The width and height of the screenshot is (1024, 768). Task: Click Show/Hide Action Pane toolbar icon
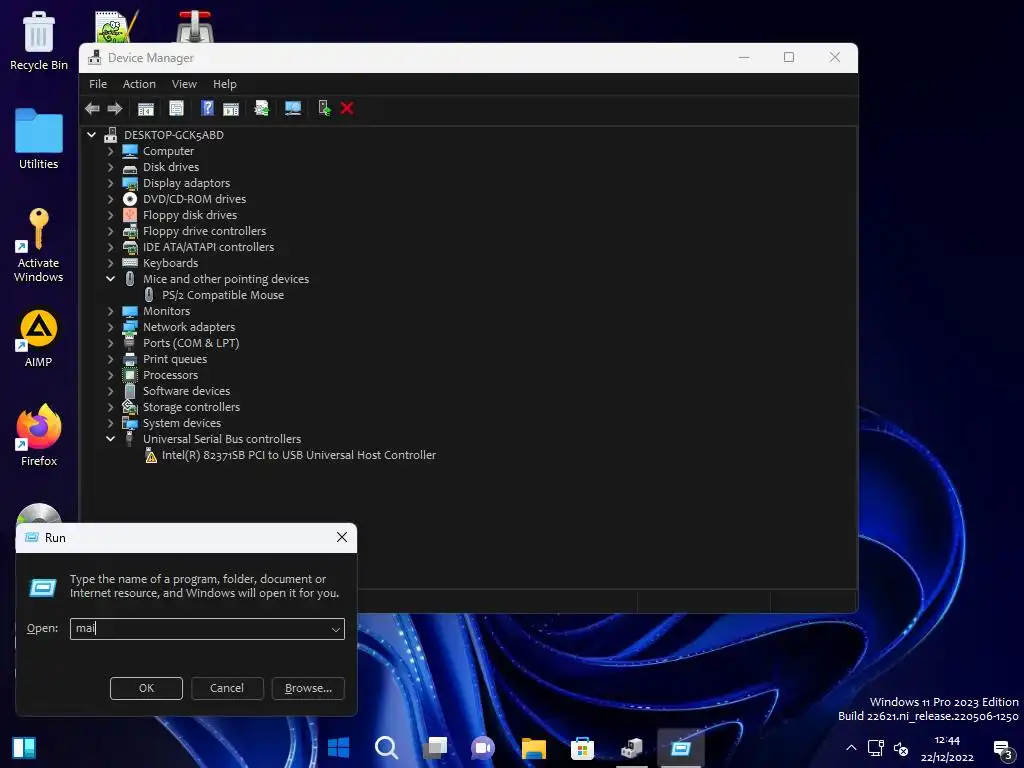[231, 108]
